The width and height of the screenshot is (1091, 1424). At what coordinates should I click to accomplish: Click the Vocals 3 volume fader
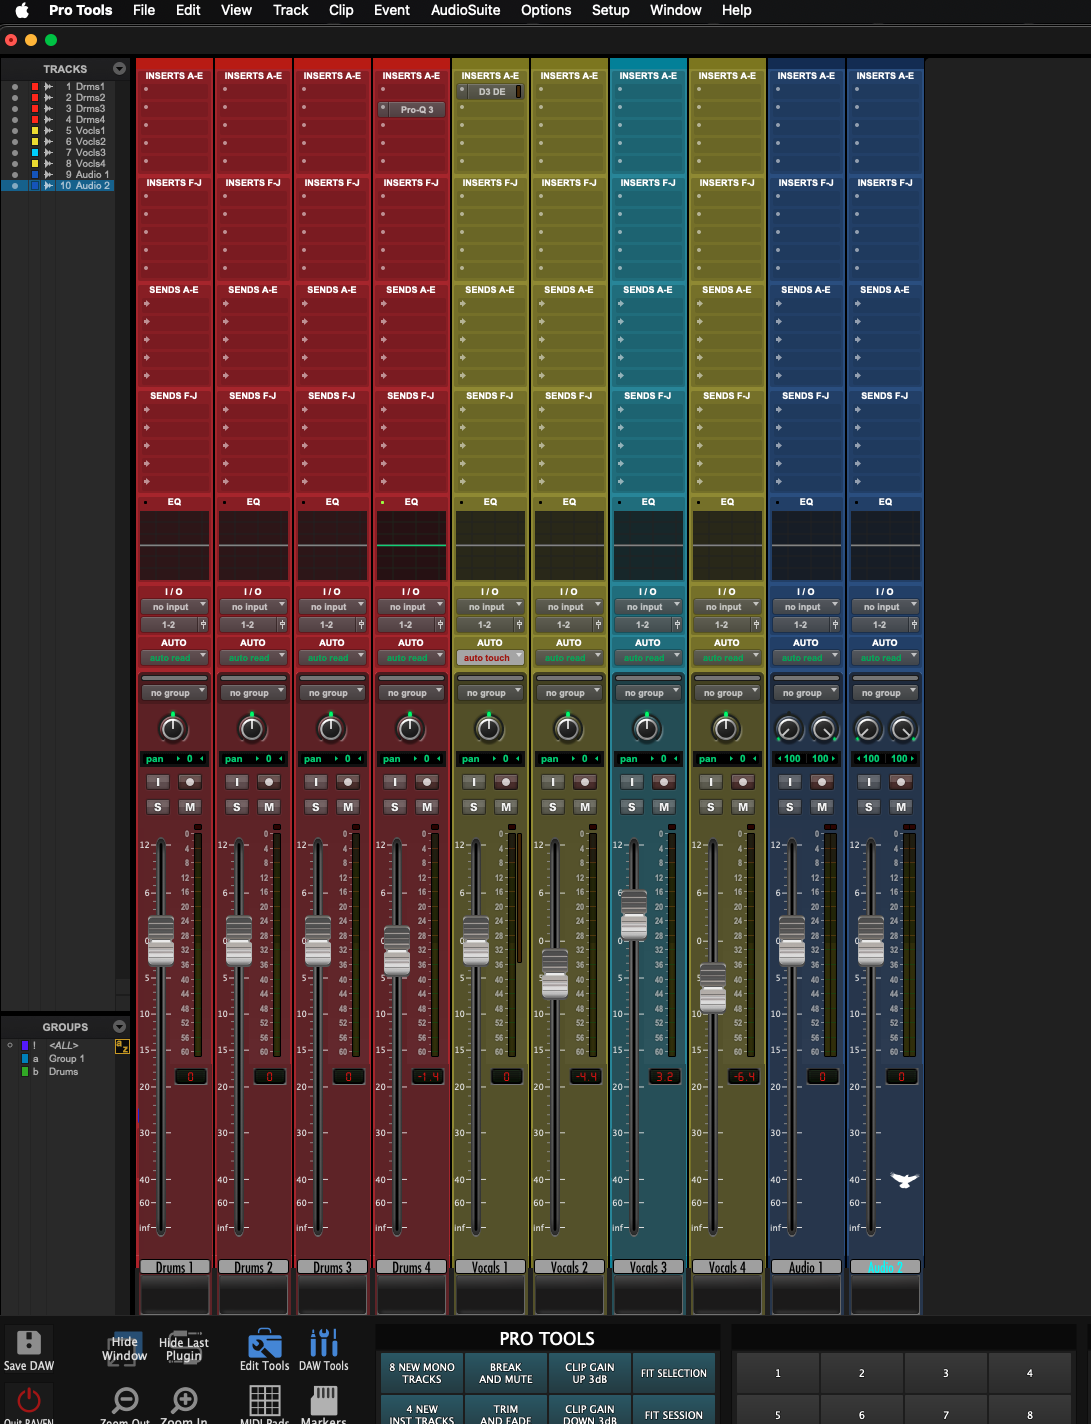coord(634,914)
